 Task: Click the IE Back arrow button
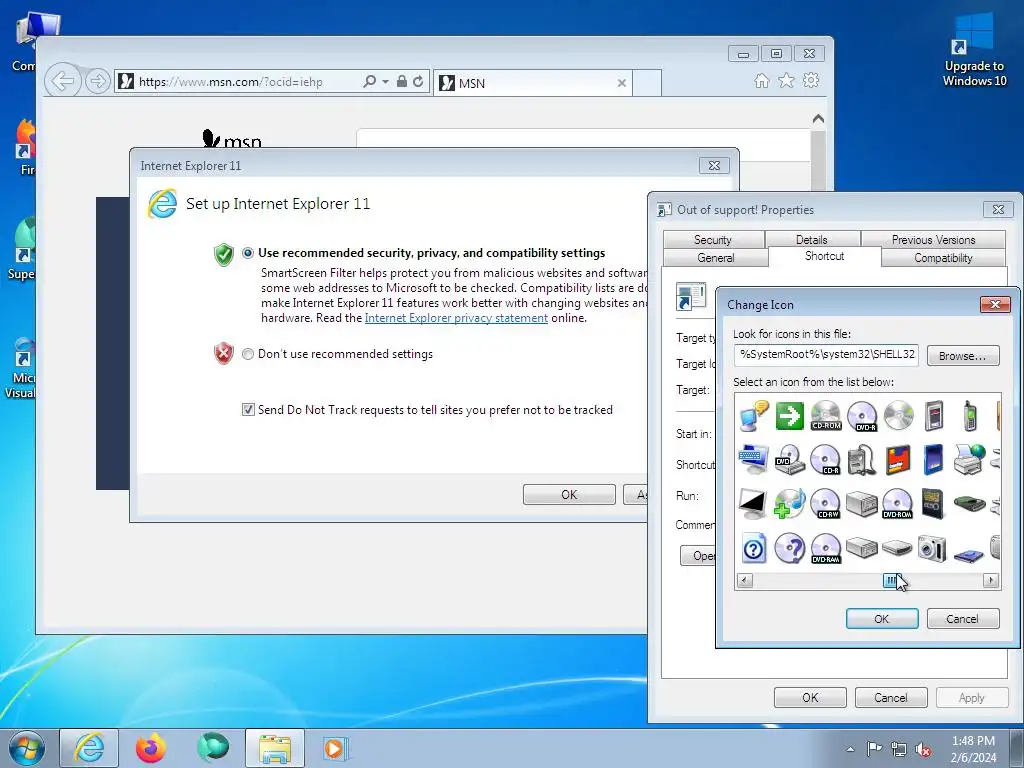click(63, 82)
